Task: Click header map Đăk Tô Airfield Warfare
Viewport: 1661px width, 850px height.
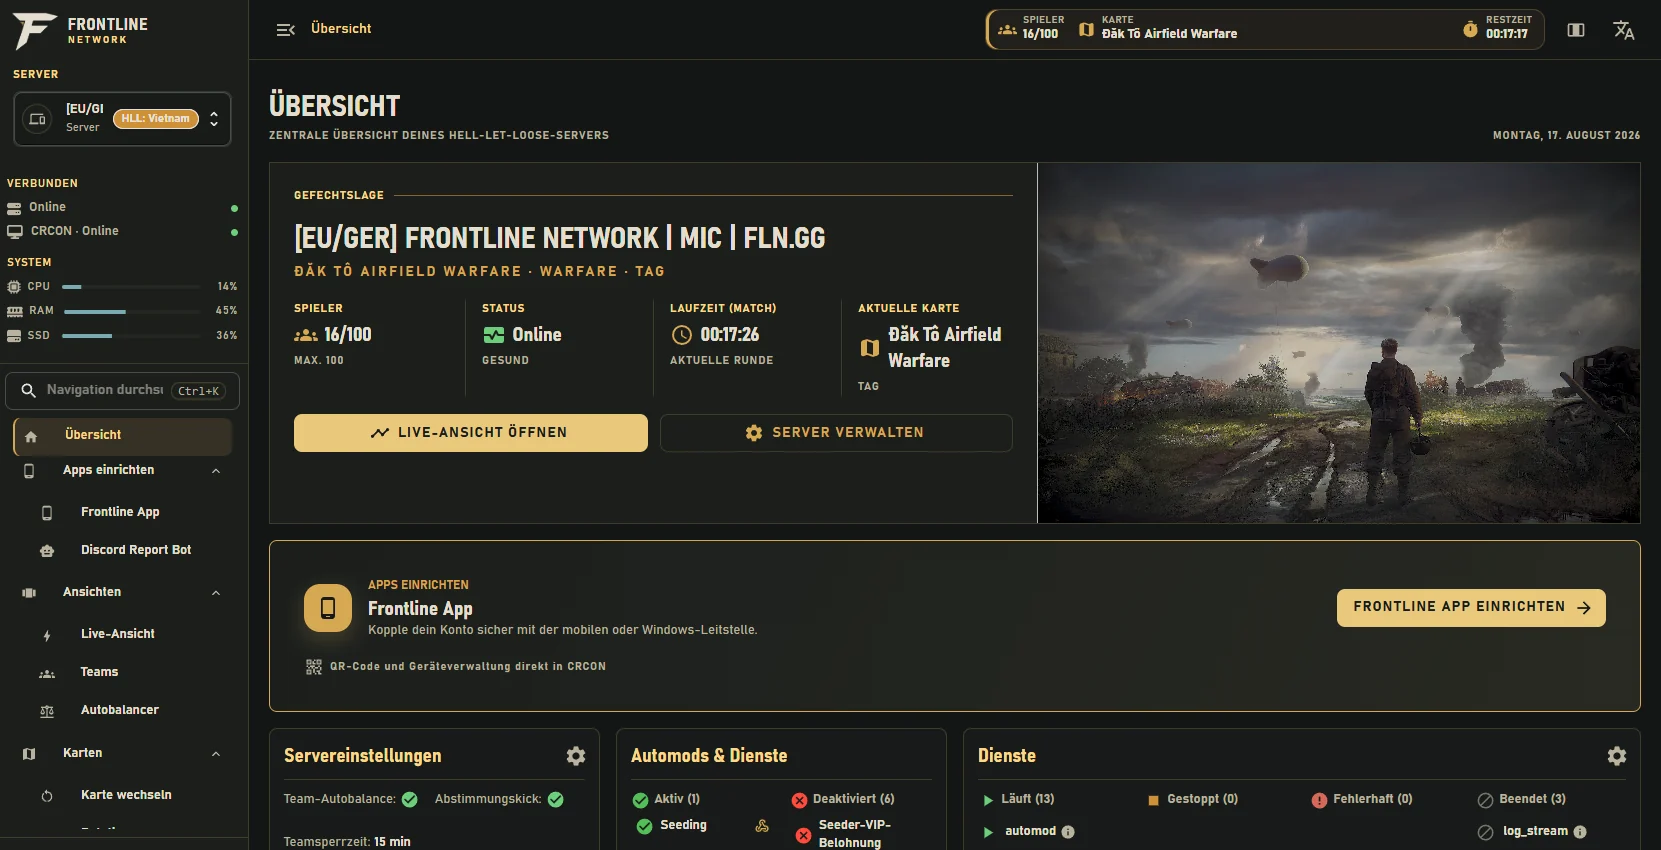Action: (x=1169, y=34)
